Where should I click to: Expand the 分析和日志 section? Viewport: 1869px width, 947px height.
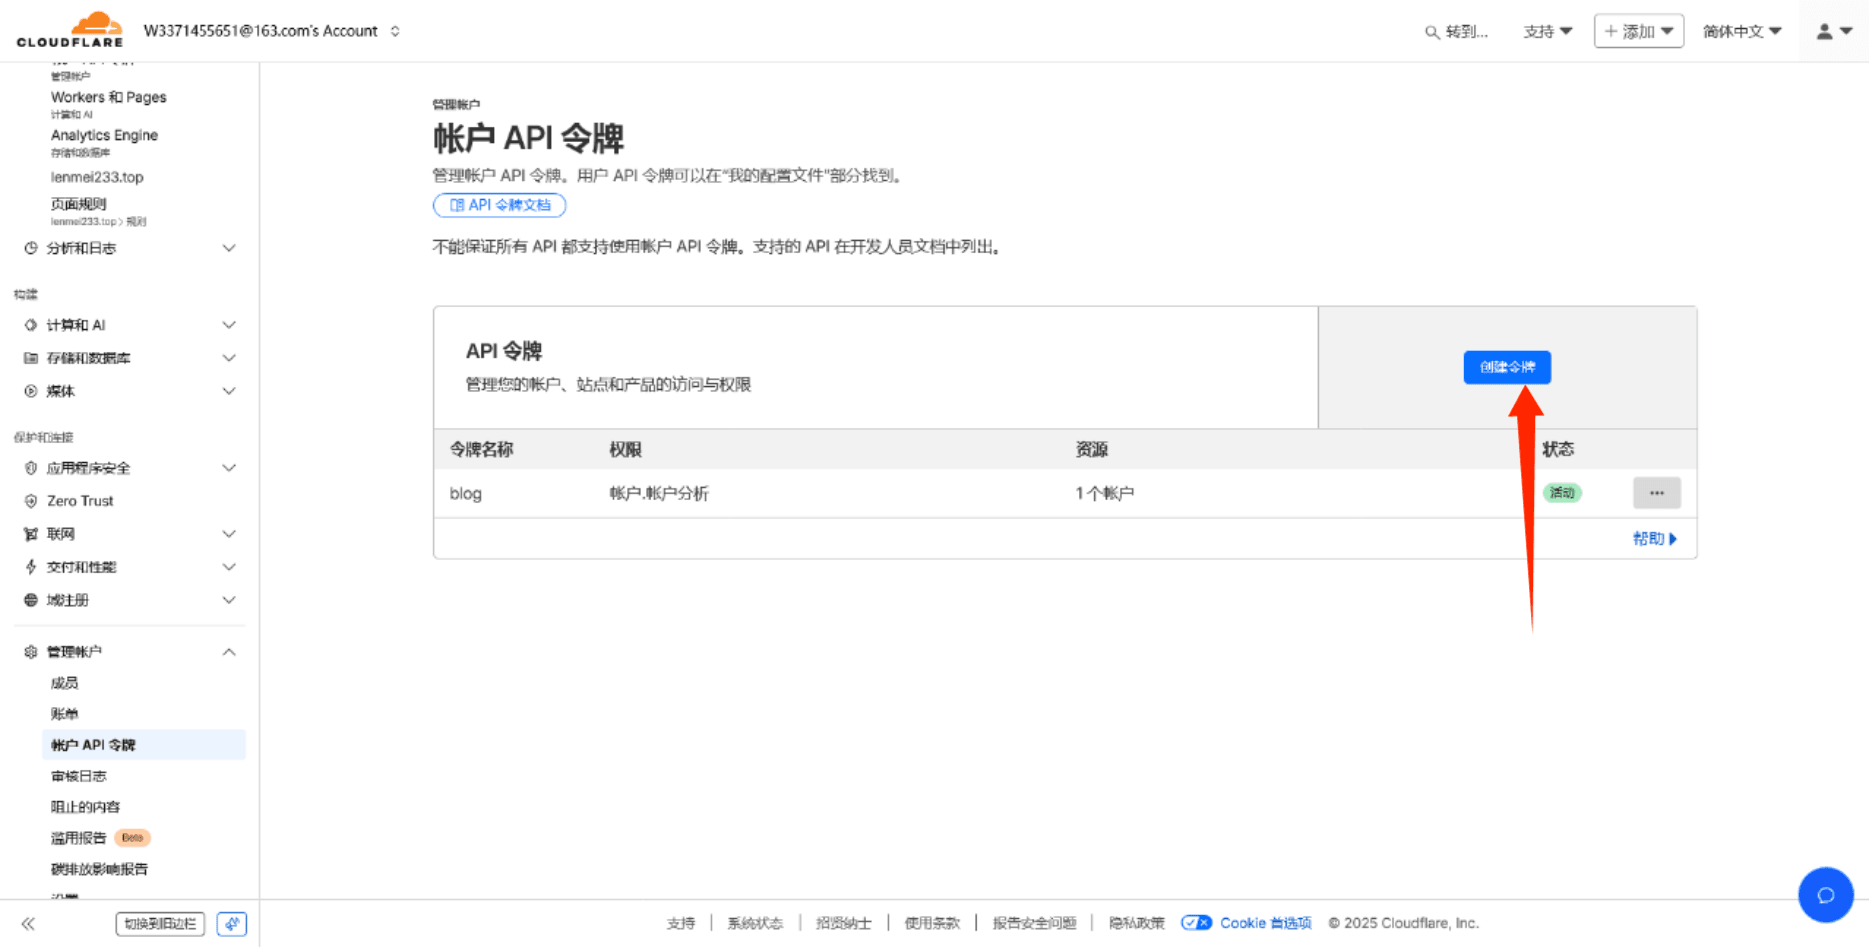(x=229, y=248)
